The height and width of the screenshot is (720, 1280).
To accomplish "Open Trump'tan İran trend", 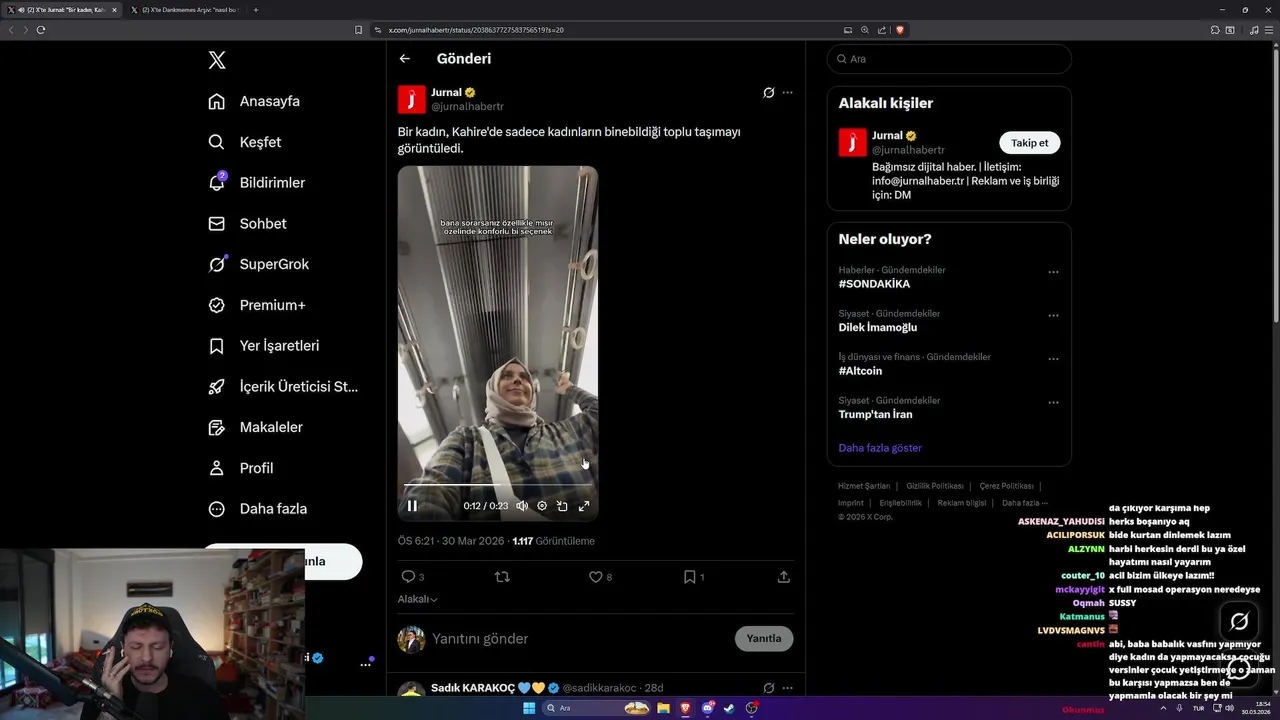I will point(875,414).
